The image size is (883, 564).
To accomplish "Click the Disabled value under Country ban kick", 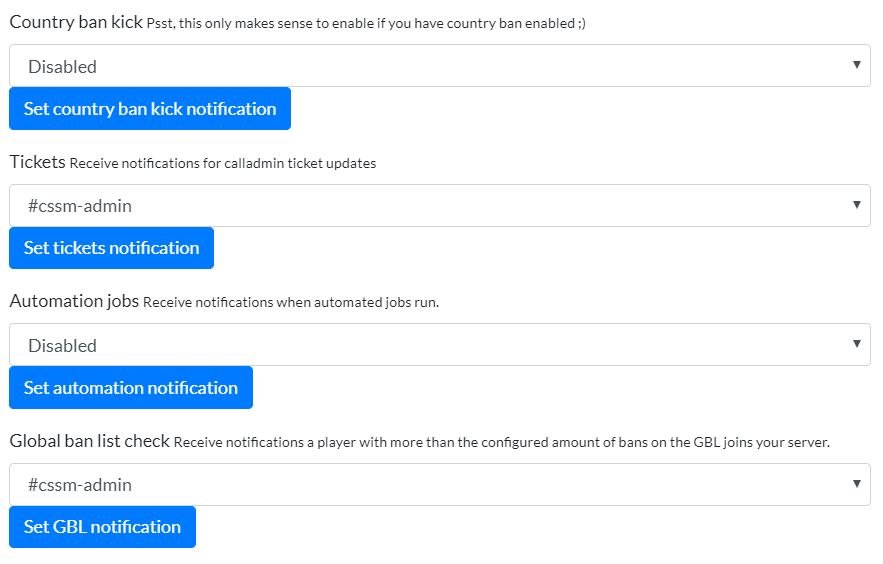I will pos(63,66).
